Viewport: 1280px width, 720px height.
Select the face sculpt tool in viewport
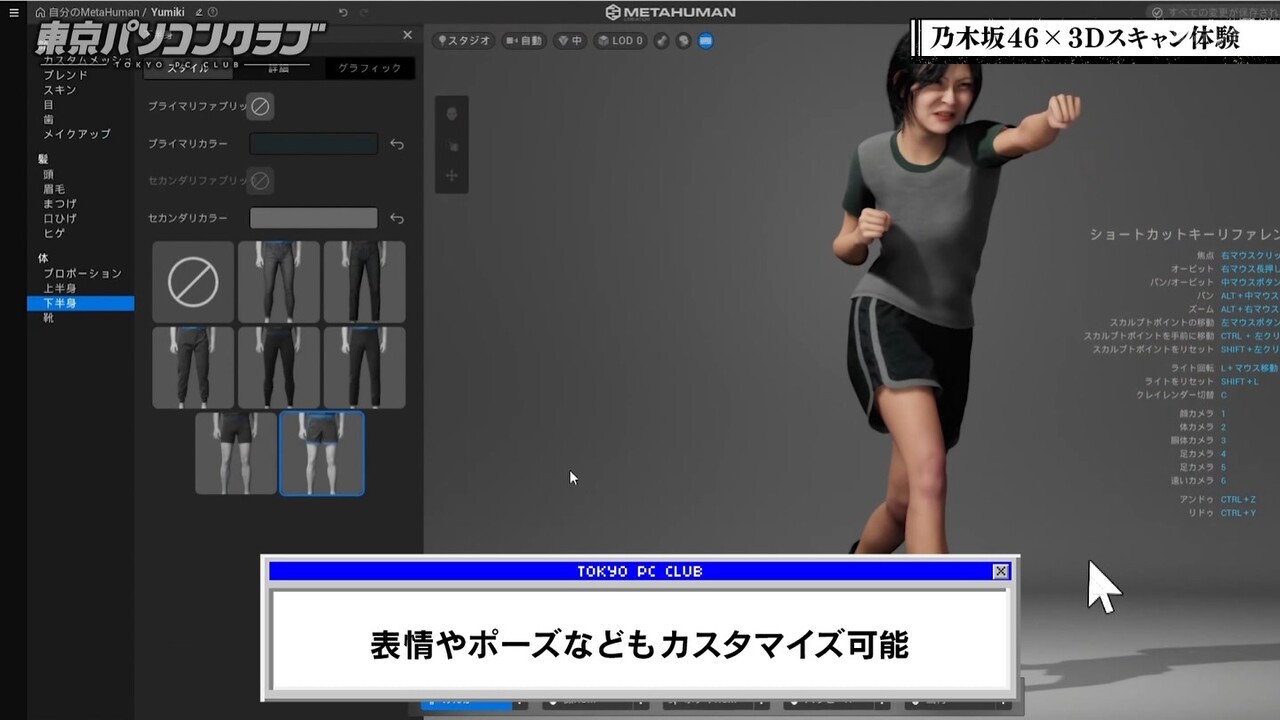pyautogui.click(x=452, y=113)
